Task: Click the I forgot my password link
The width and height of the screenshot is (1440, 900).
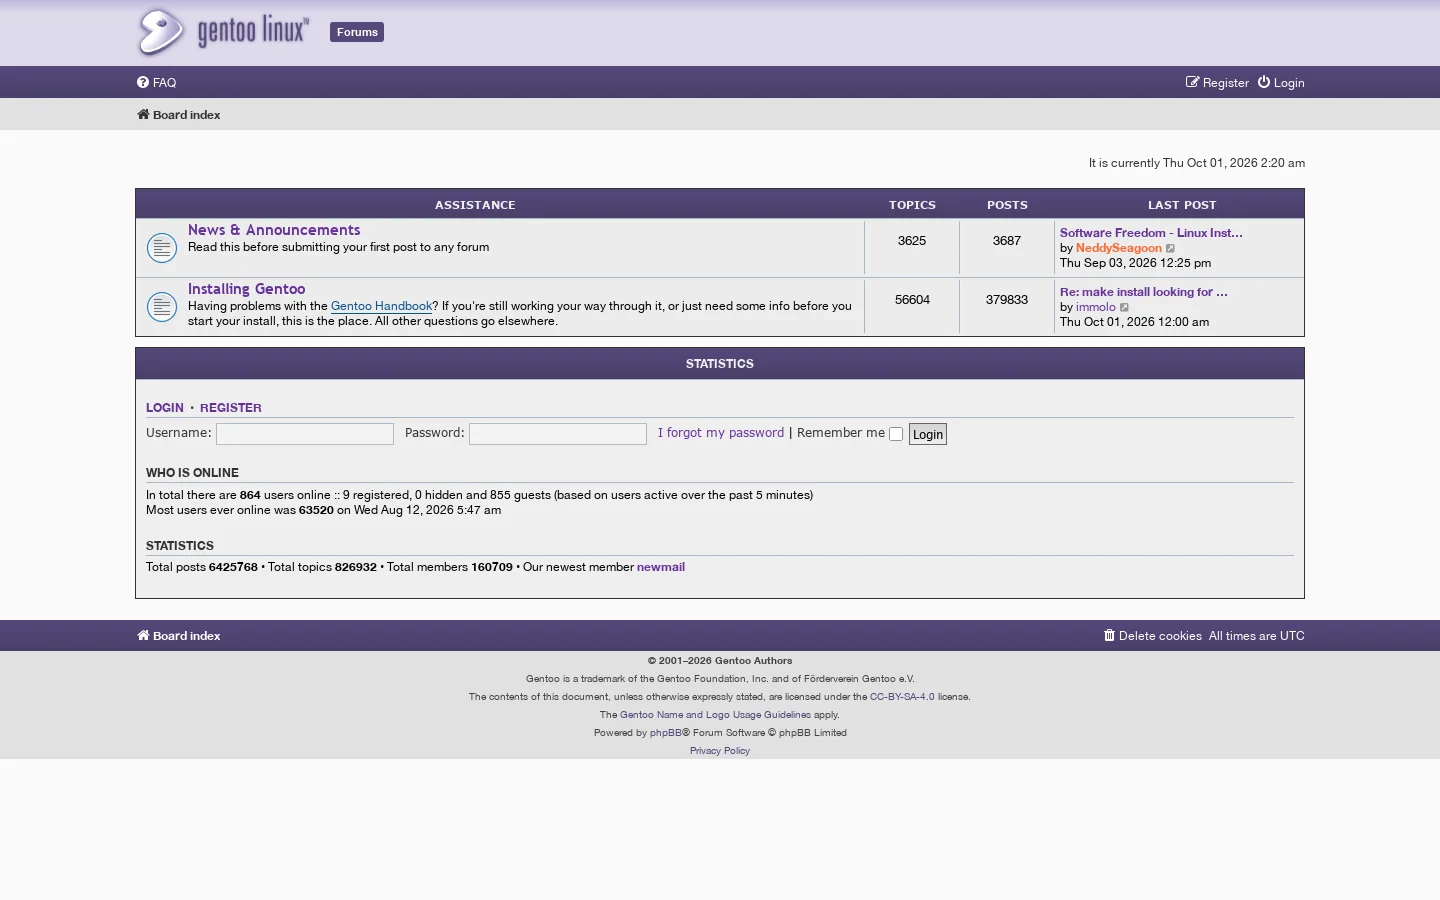Action: click(721, 433)
